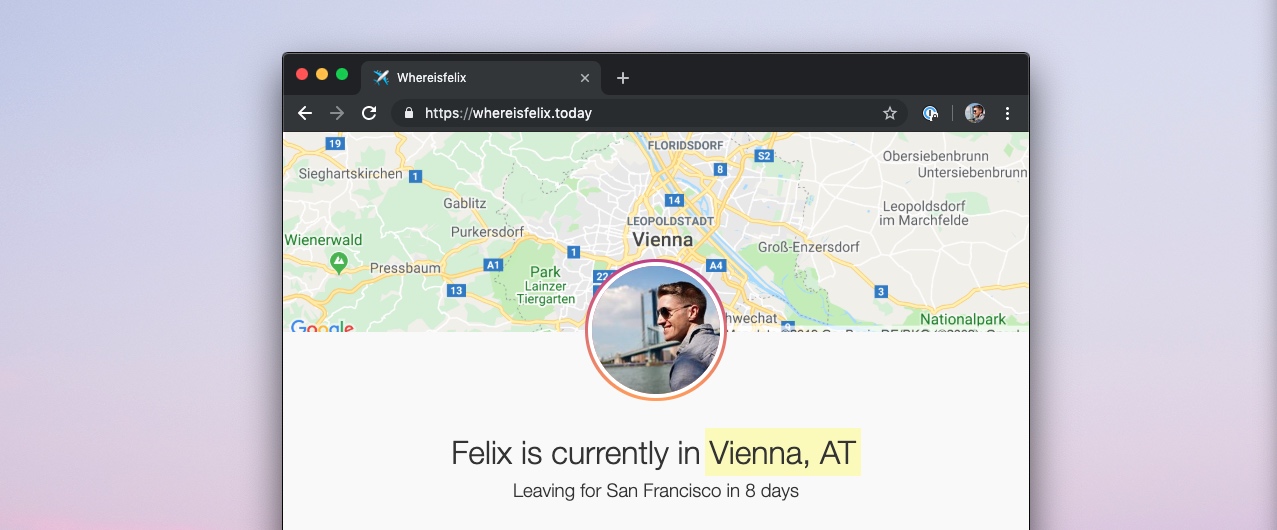Click highlighted Vienna, AT text
The width and height of the screenshot is (1277, 530).
(x=783, y=453)
